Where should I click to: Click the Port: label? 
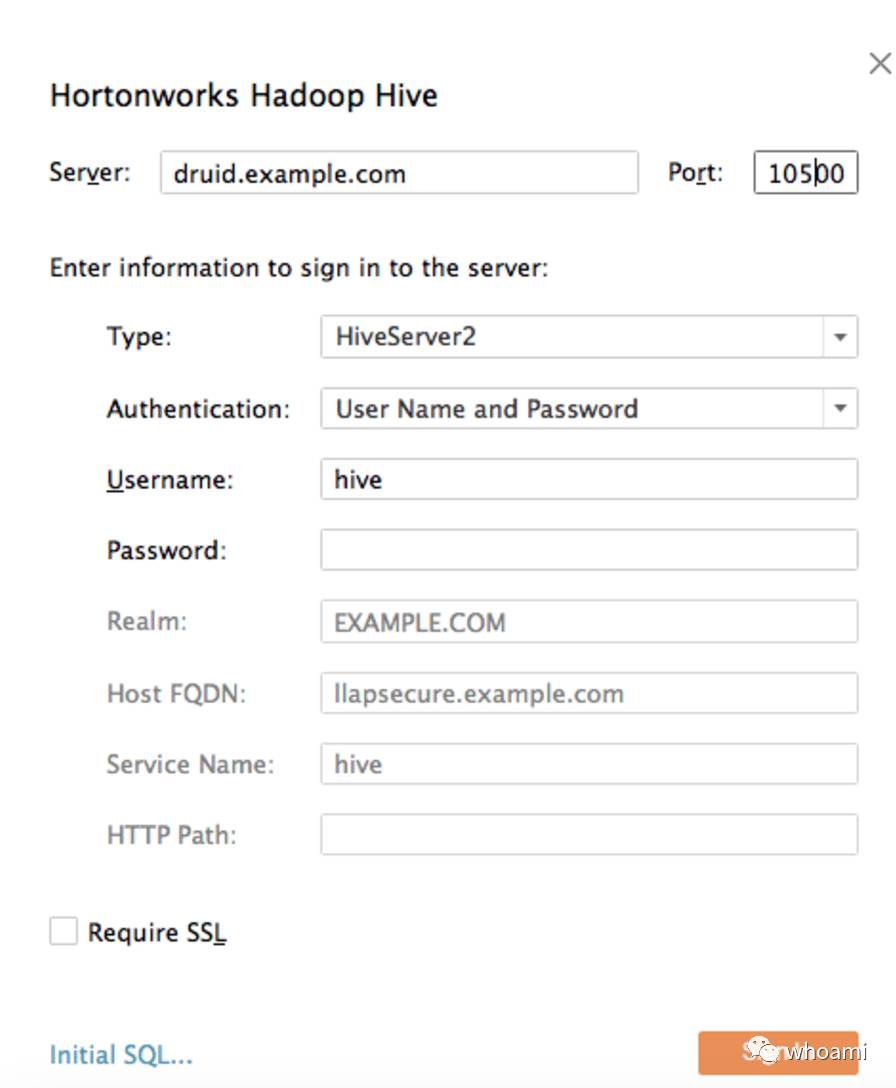[x=695, y=173]
